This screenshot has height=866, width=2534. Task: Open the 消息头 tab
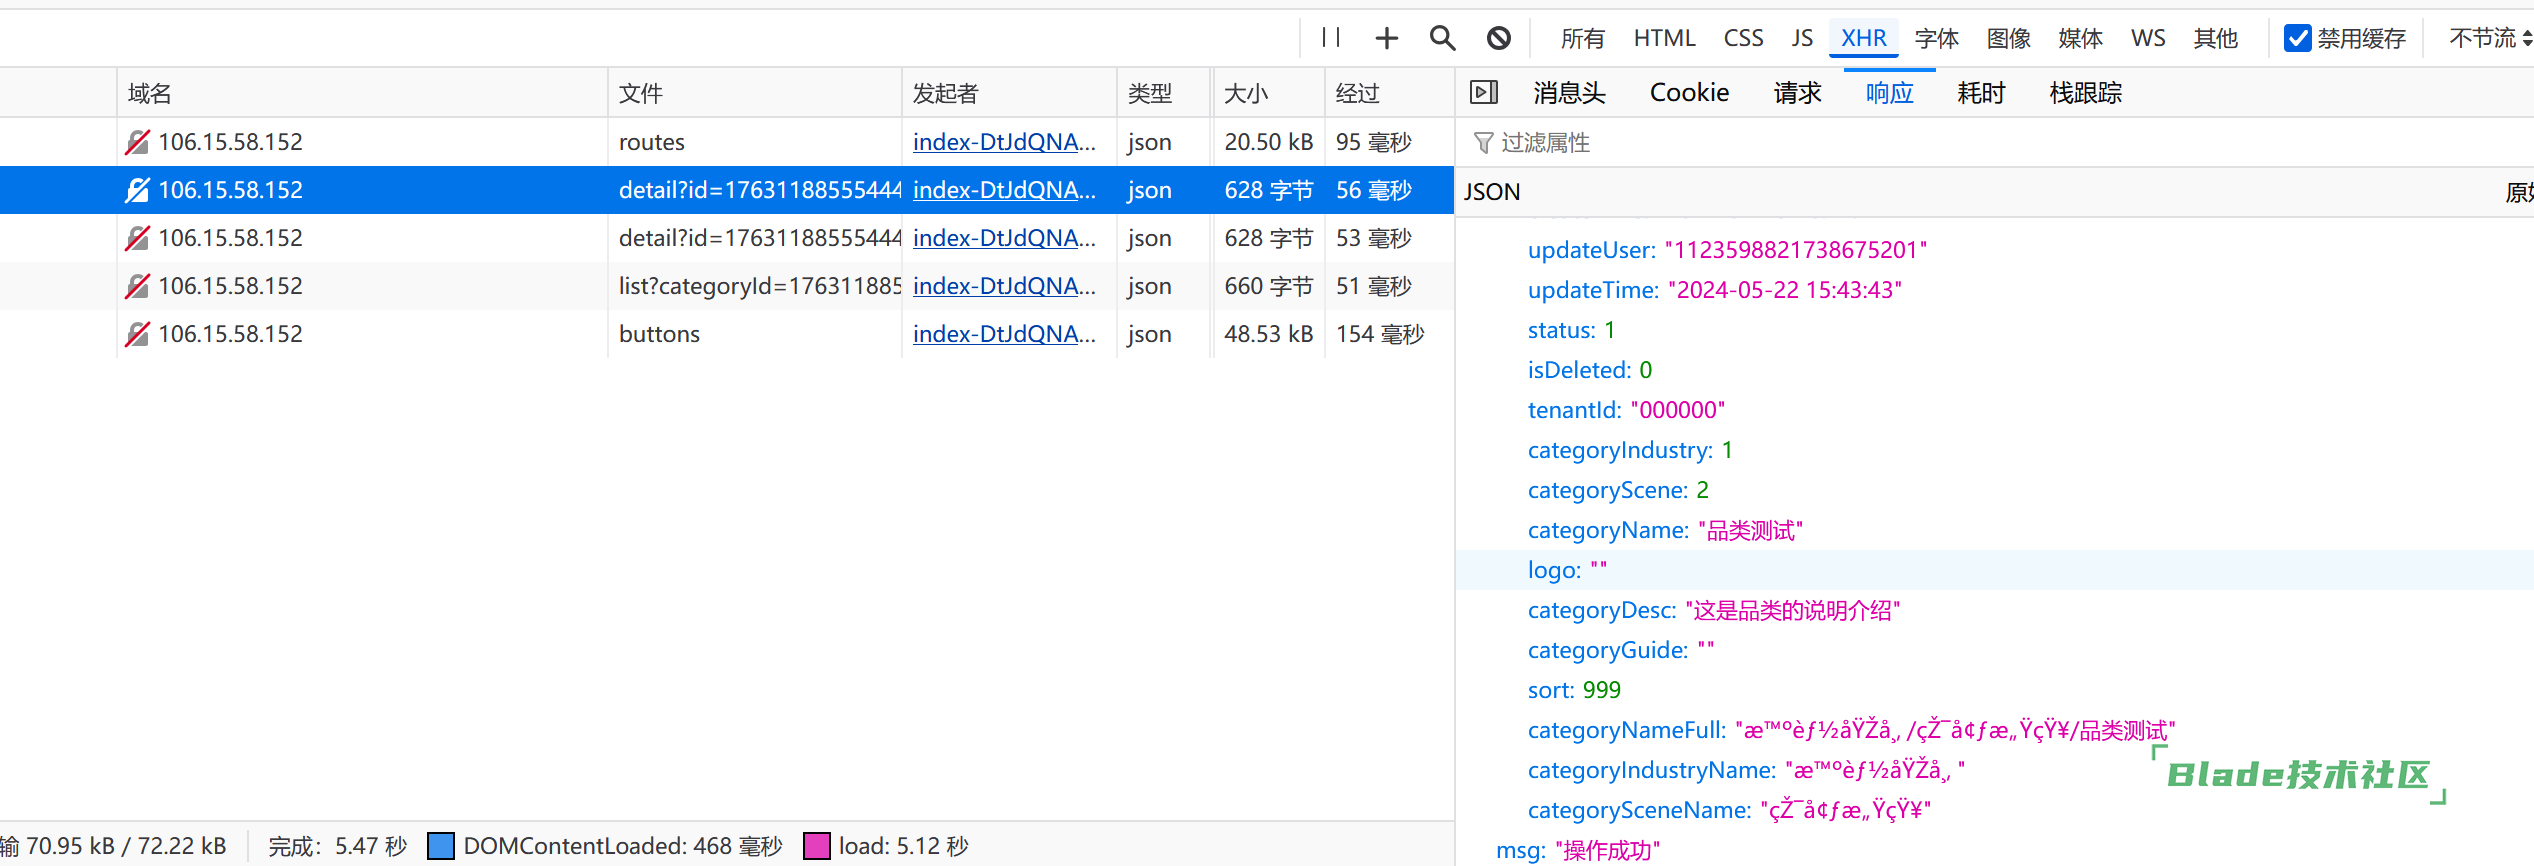(x=1569, y=93)
